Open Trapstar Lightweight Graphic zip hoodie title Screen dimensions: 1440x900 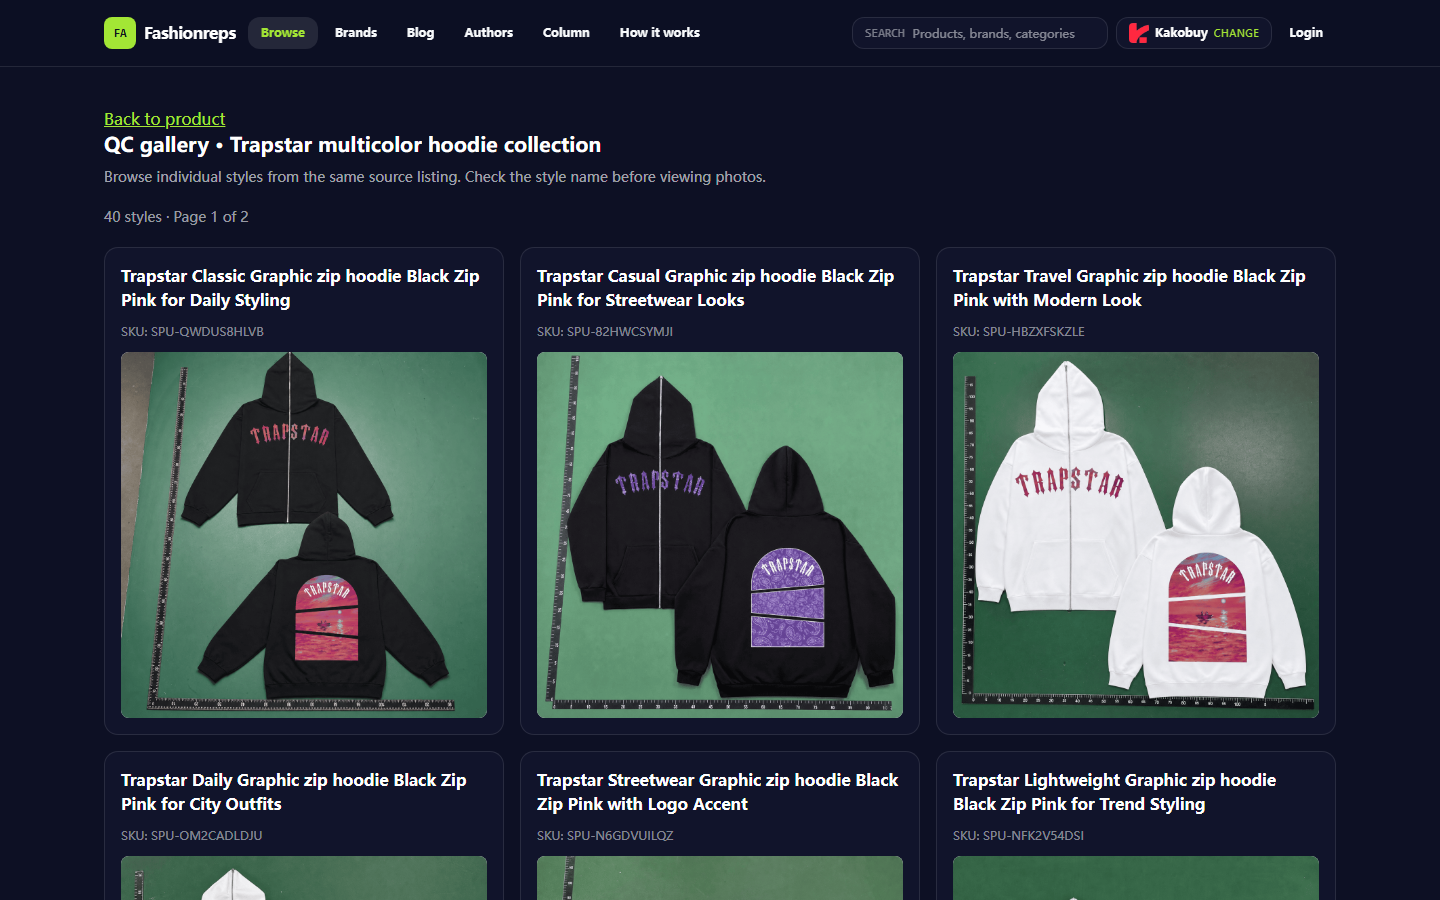pos(1115,792)
